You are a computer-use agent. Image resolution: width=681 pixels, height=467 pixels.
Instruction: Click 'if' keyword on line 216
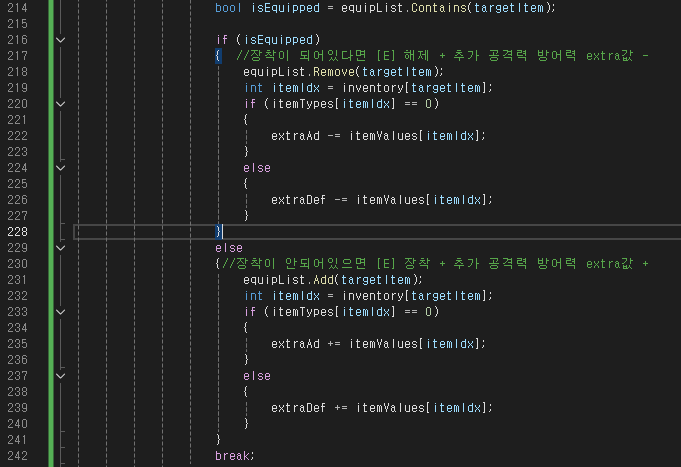[222, 40]
